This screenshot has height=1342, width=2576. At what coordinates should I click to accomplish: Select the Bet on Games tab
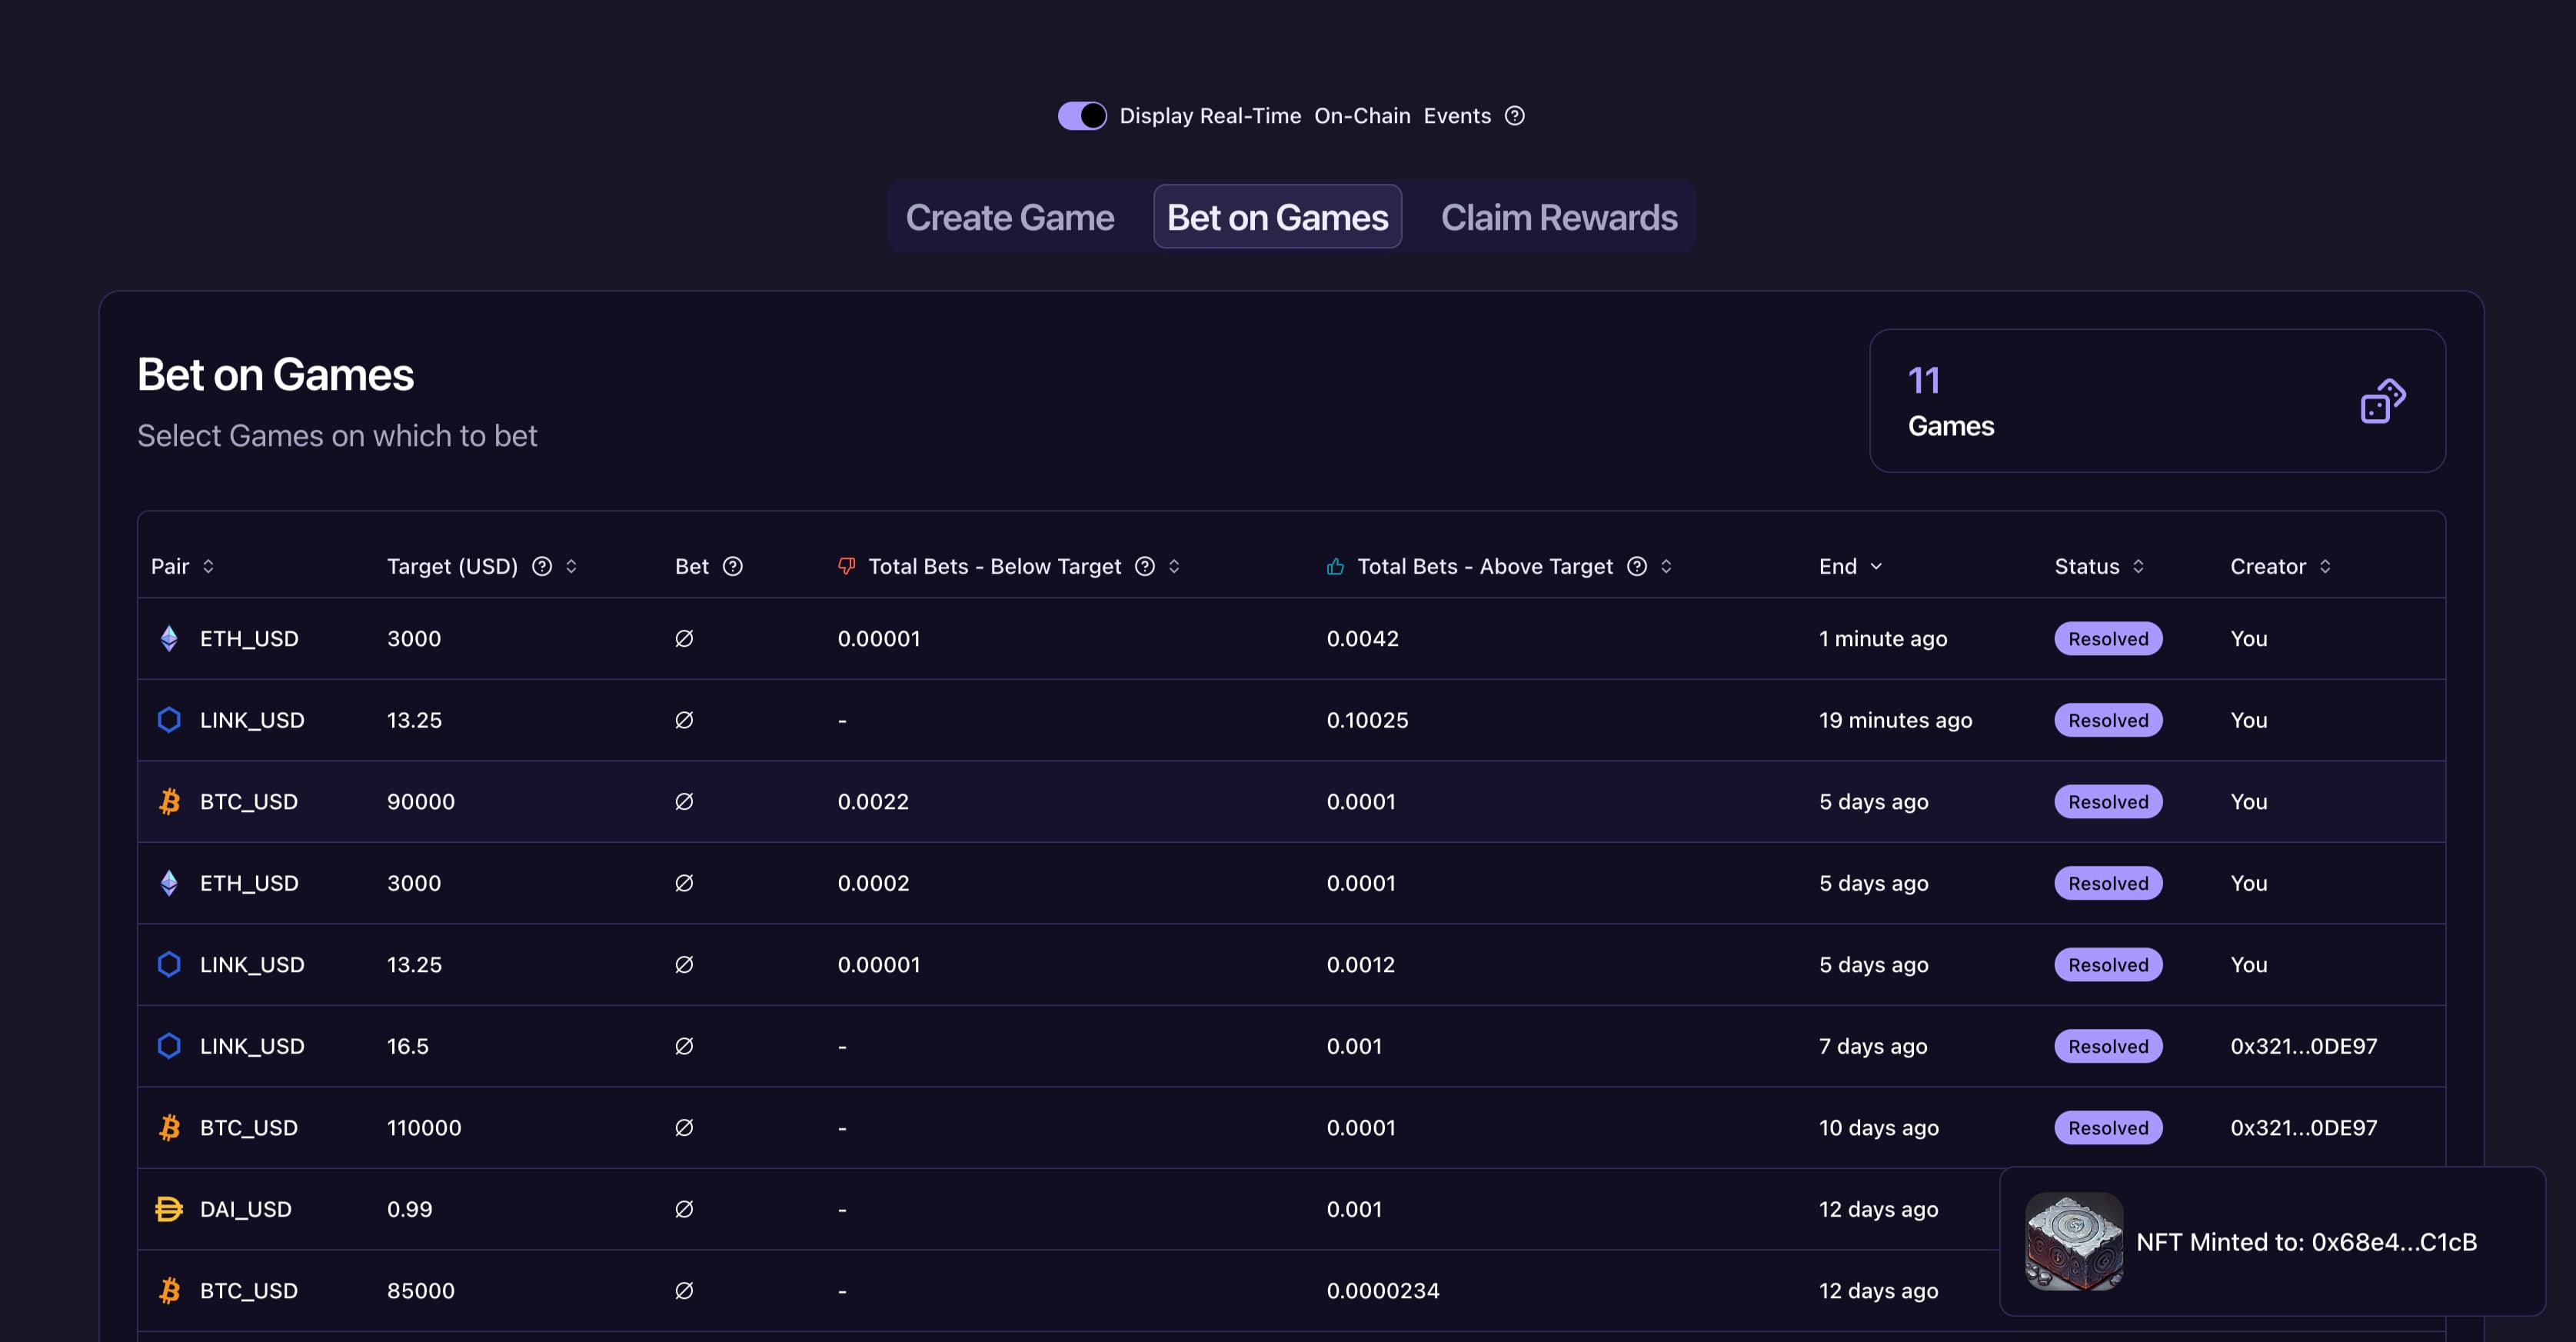pyautogui.click(x=1277, y=217)
